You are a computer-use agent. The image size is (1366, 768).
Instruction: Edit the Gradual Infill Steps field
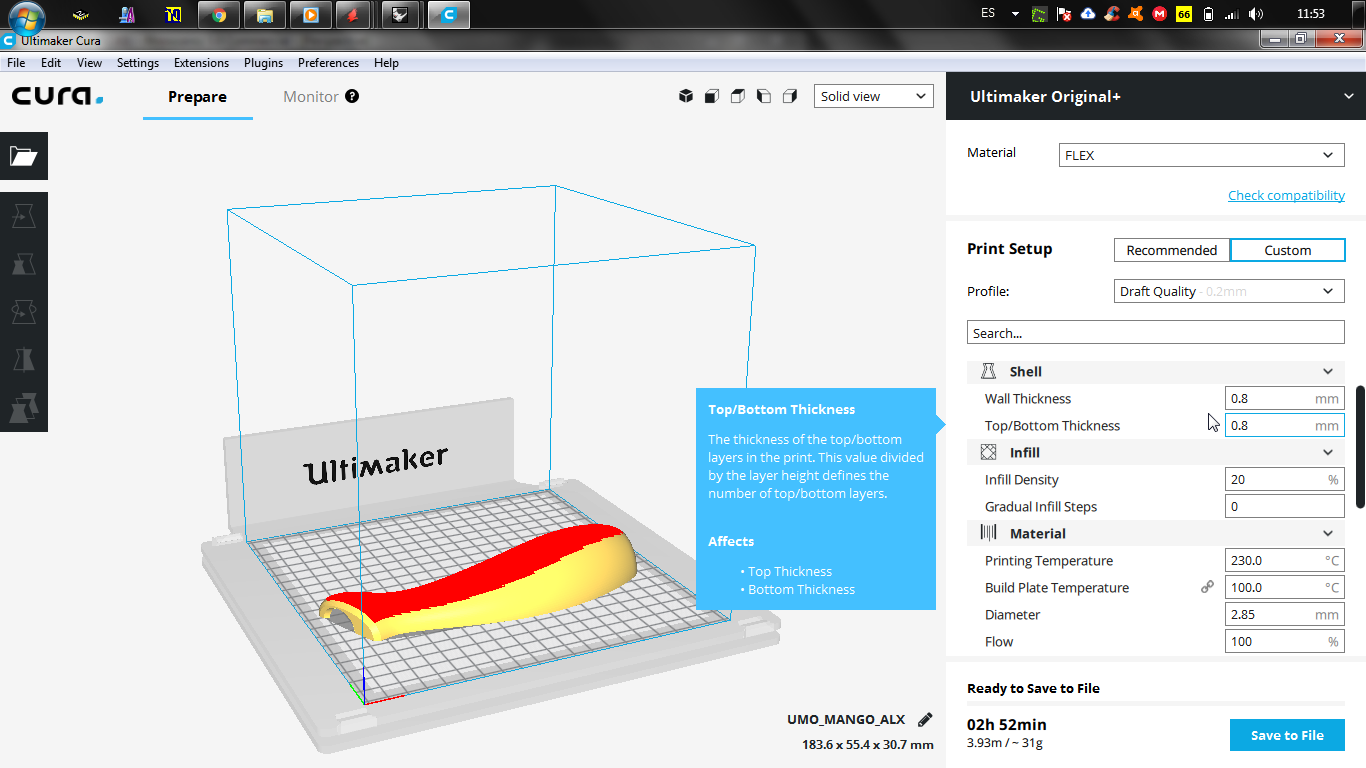1284,506
